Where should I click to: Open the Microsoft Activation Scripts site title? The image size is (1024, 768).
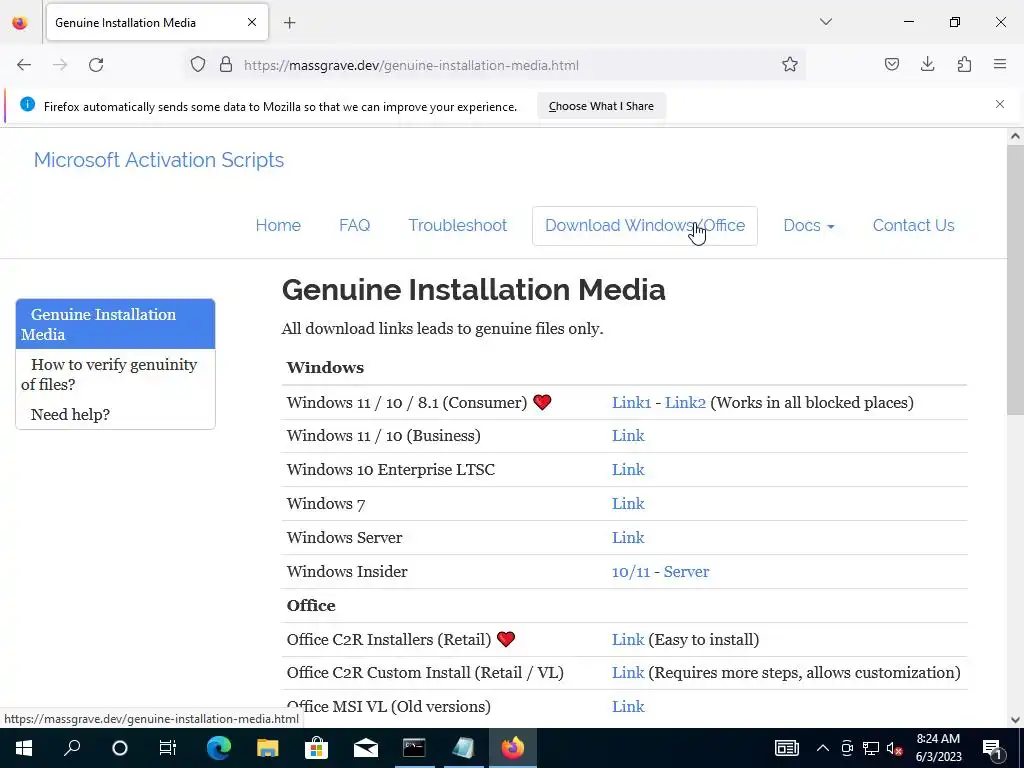click(x=159, y=160)
